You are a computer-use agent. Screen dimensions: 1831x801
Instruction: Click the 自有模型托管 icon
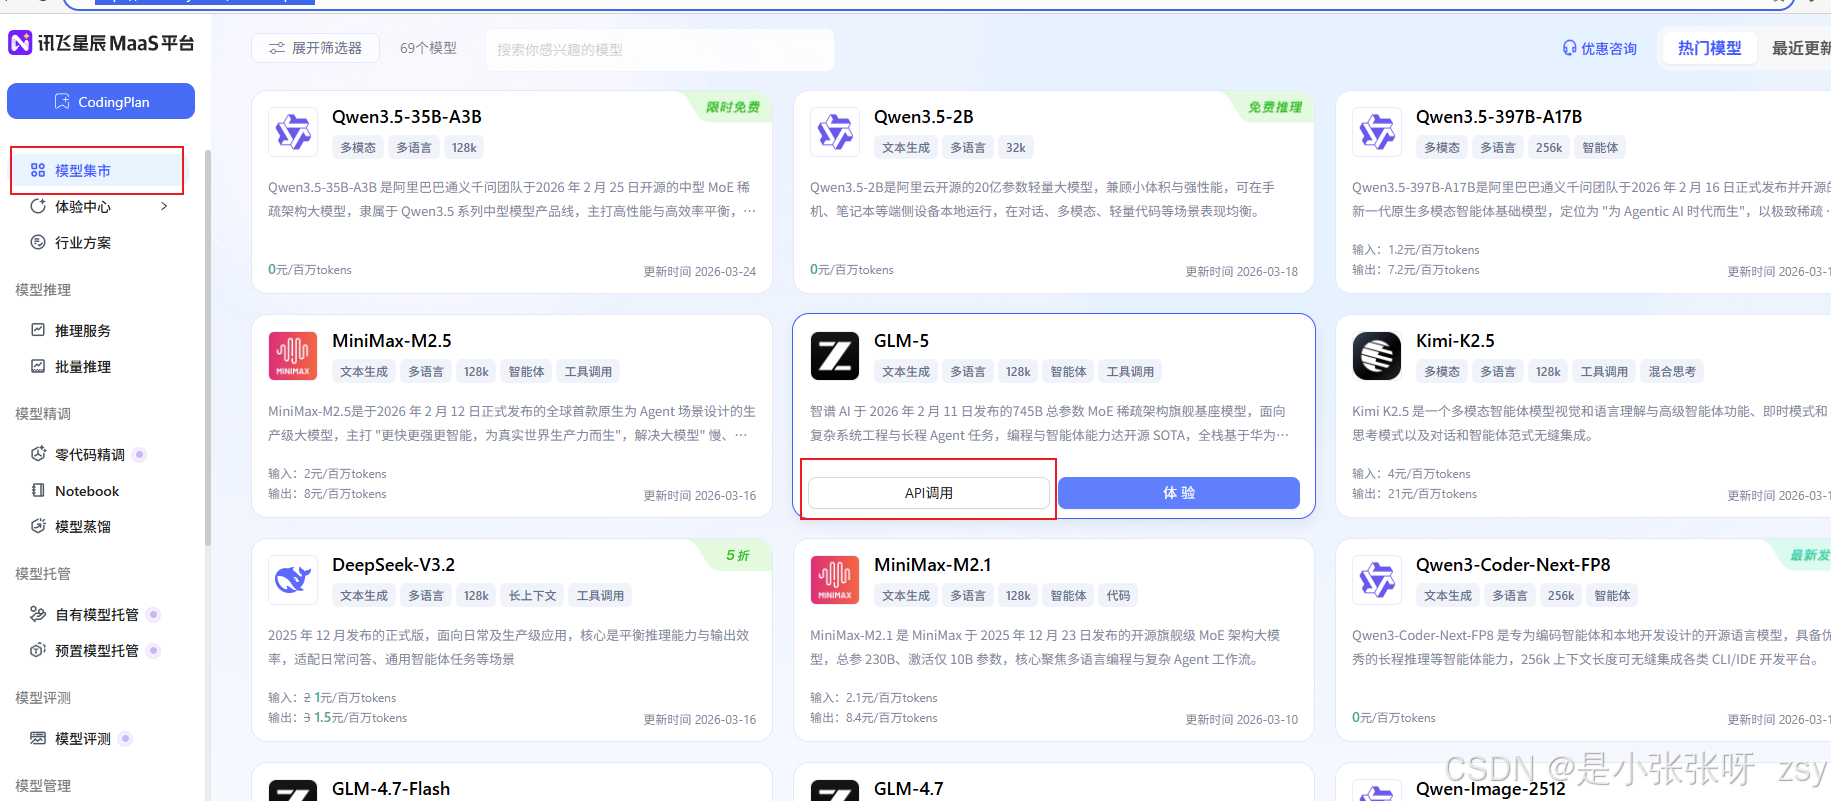pos(38,614)
